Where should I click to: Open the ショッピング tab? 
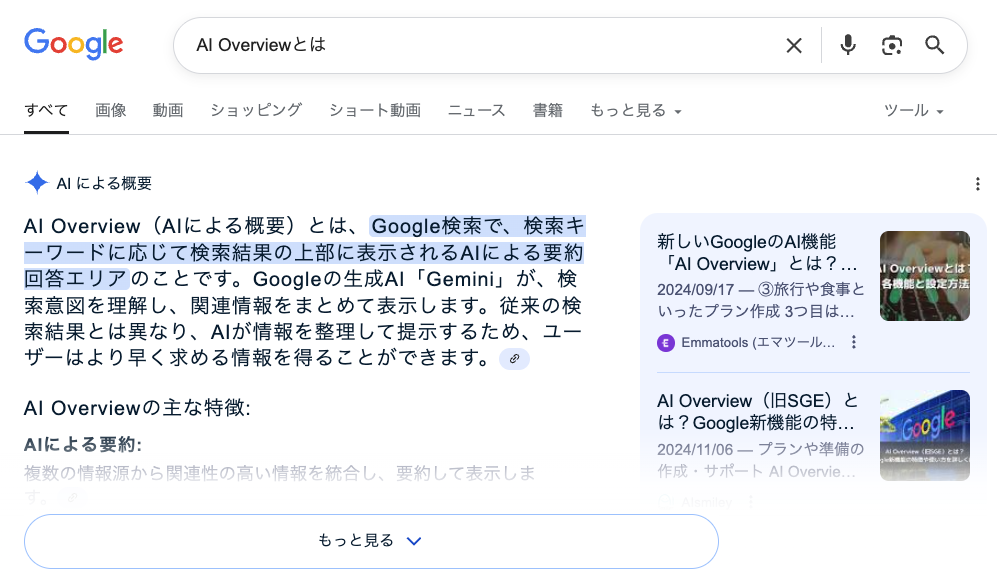[256, 111]
